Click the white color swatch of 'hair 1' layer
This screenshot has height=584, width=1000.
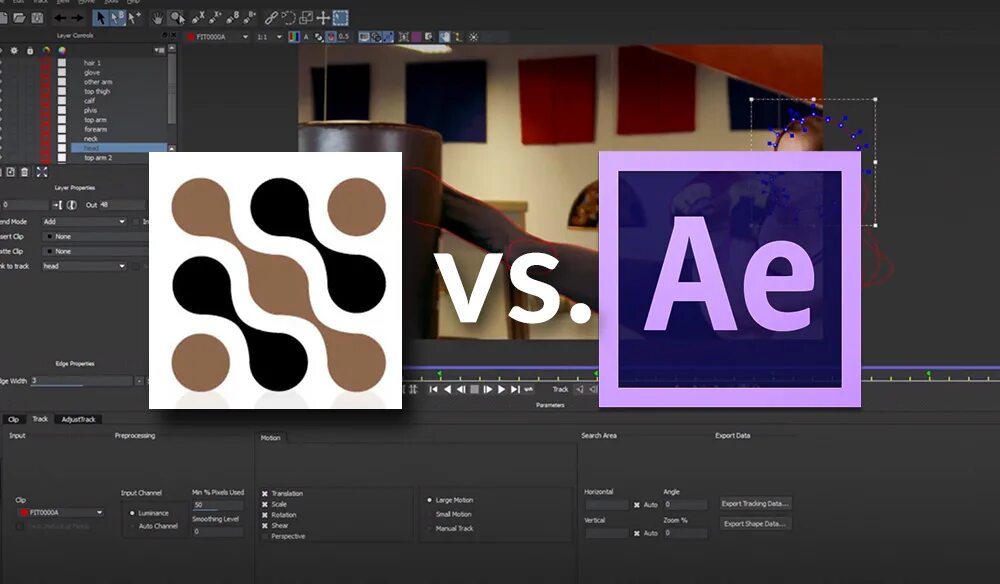pos(62,63)
